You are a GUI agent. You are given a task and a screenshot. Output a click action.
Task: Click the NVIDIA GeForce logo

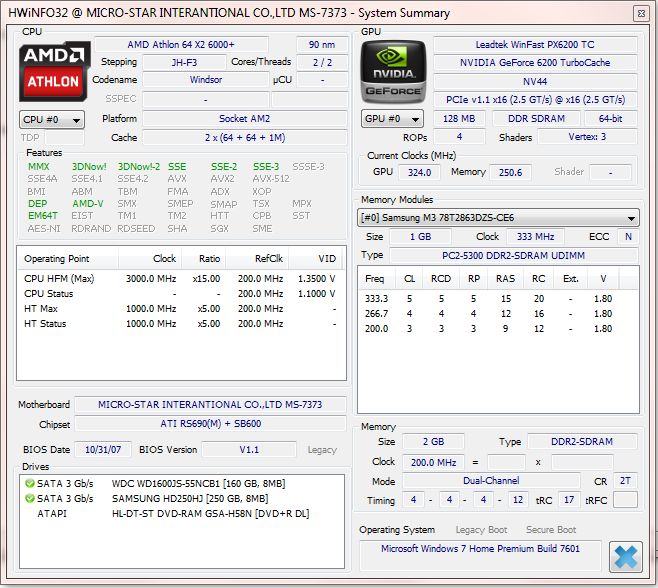click(x=393, y=71)
